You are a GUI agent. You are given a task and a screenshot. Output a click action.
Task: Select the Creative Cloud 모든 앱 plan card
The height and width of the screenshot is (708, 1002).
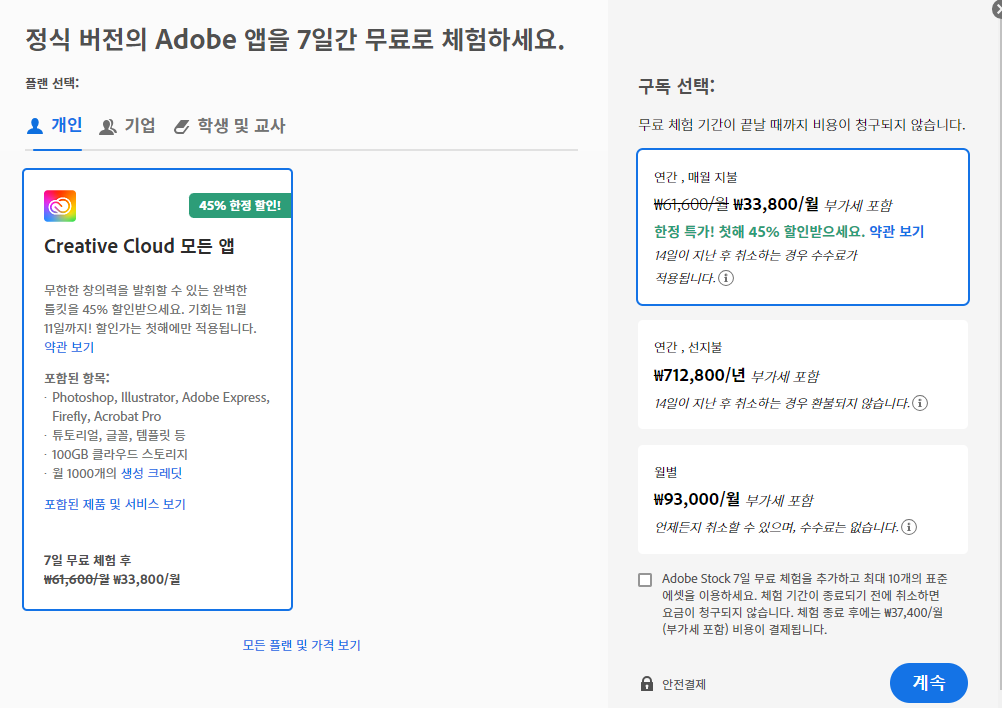157,389
